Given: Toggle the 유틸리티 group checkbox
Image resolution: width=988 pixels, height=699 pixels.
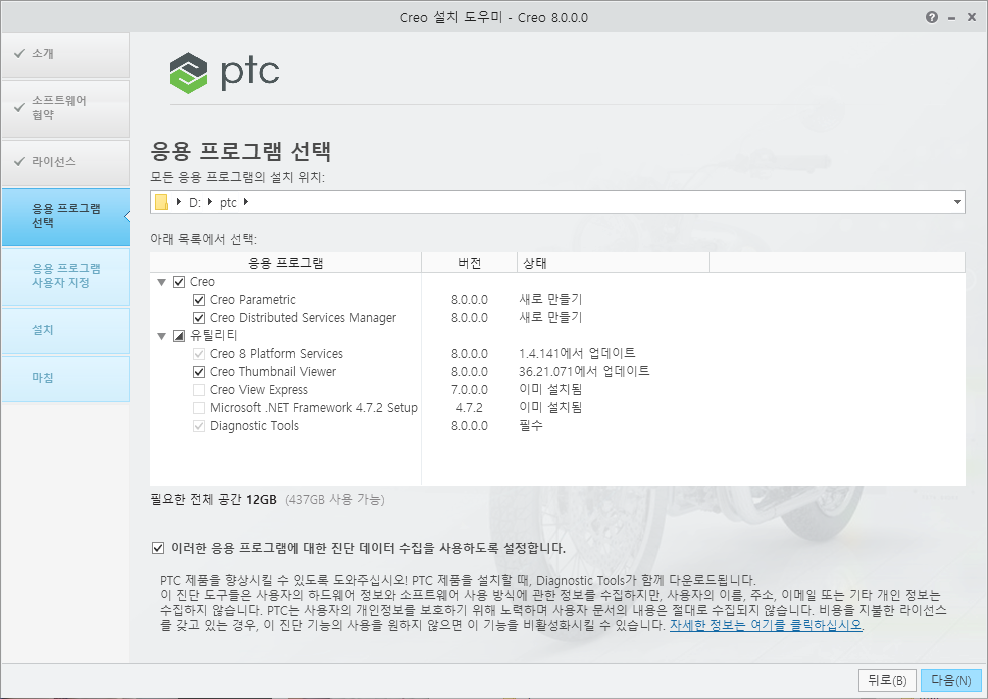Looking at the screenshot, I should (x=179, y=336).
